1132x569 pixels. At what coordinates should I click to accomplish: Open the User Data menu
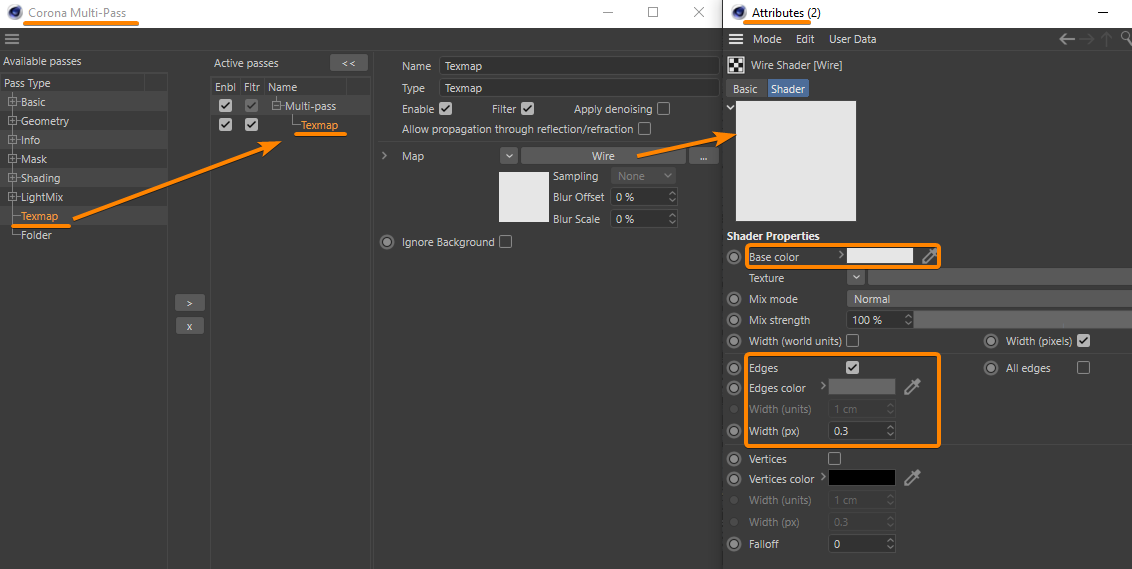coord(853,39)
